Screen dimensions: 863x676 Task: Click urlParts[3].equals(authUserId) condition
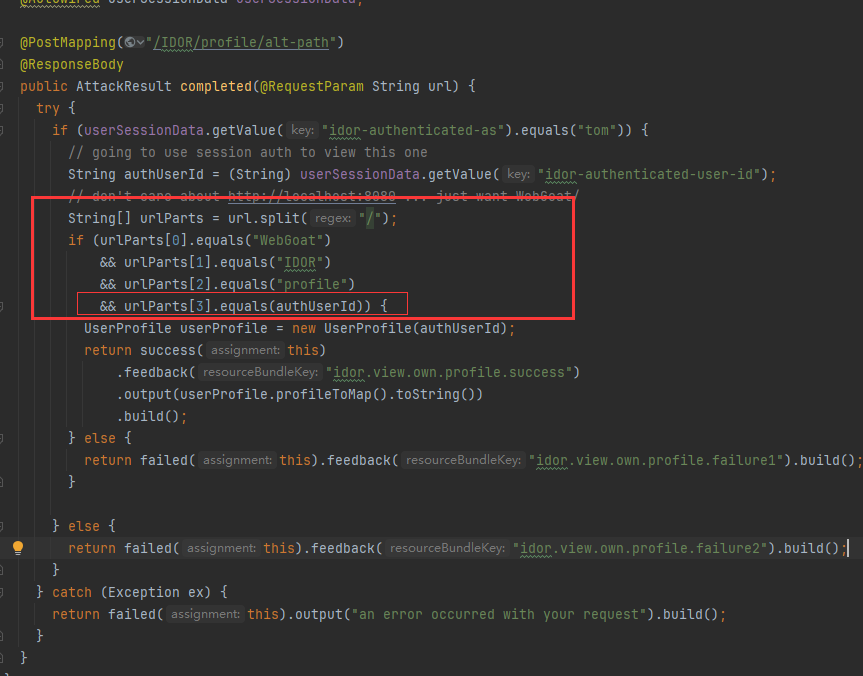coord(247,307)
